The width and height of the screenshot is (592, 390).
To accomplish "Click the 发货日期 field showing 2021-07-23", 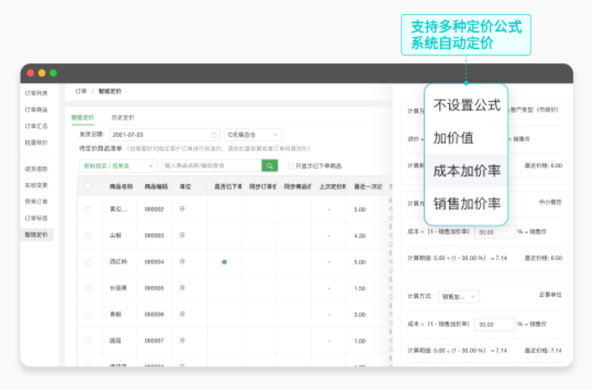I will coord(165,135).
